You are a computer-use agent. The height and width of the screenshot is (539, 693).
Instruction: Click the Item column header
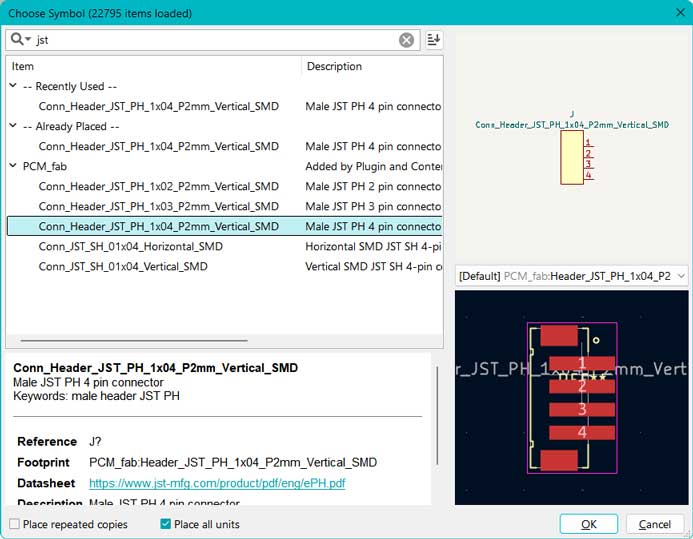(154, 66)
